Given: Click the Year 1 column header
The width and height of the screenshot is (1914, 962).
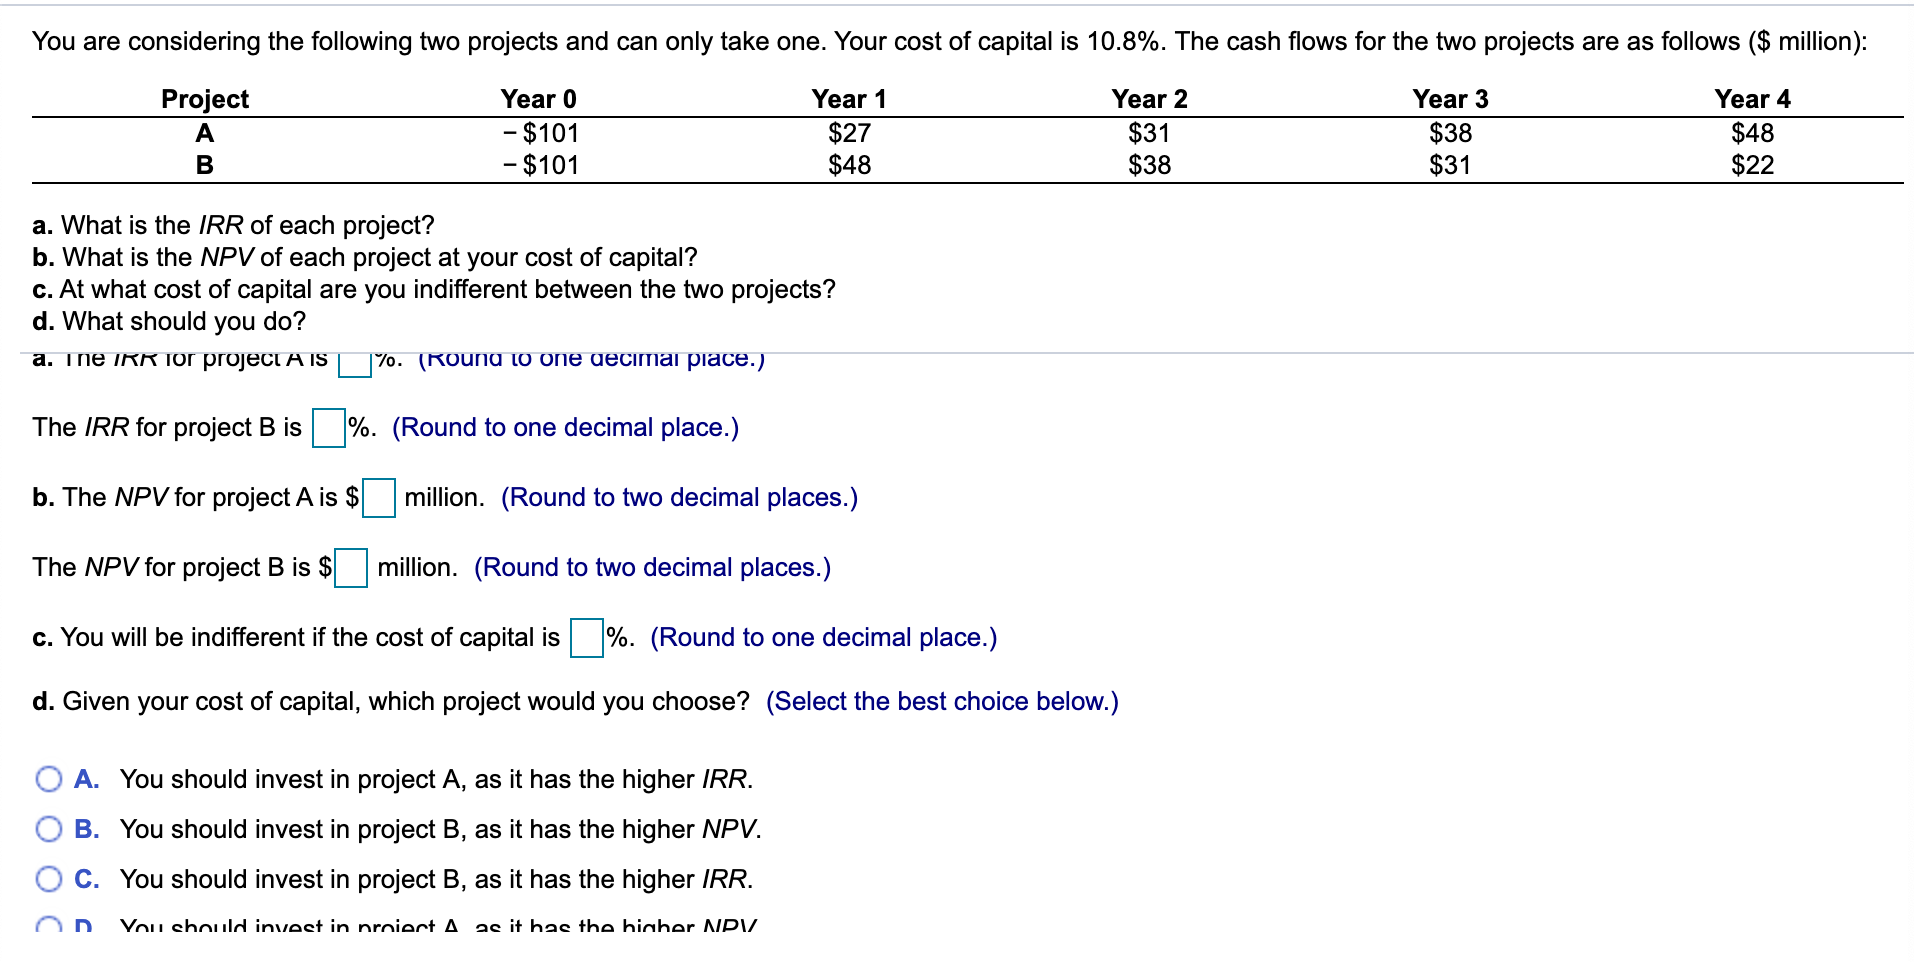Looking at the screenshot, I should tap(849, 99).
